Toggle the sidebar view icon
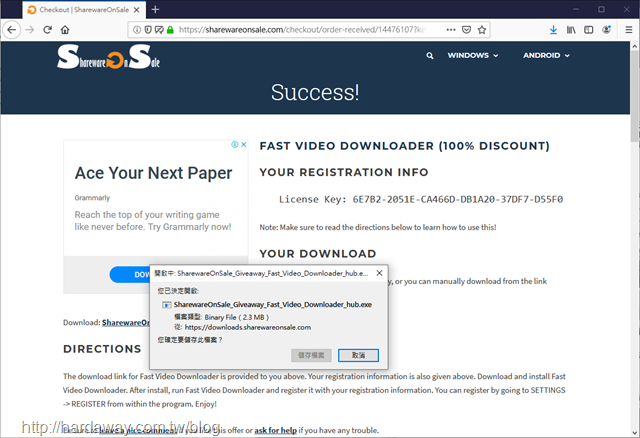The image size is (640, 438). click(x=589, y=30)
